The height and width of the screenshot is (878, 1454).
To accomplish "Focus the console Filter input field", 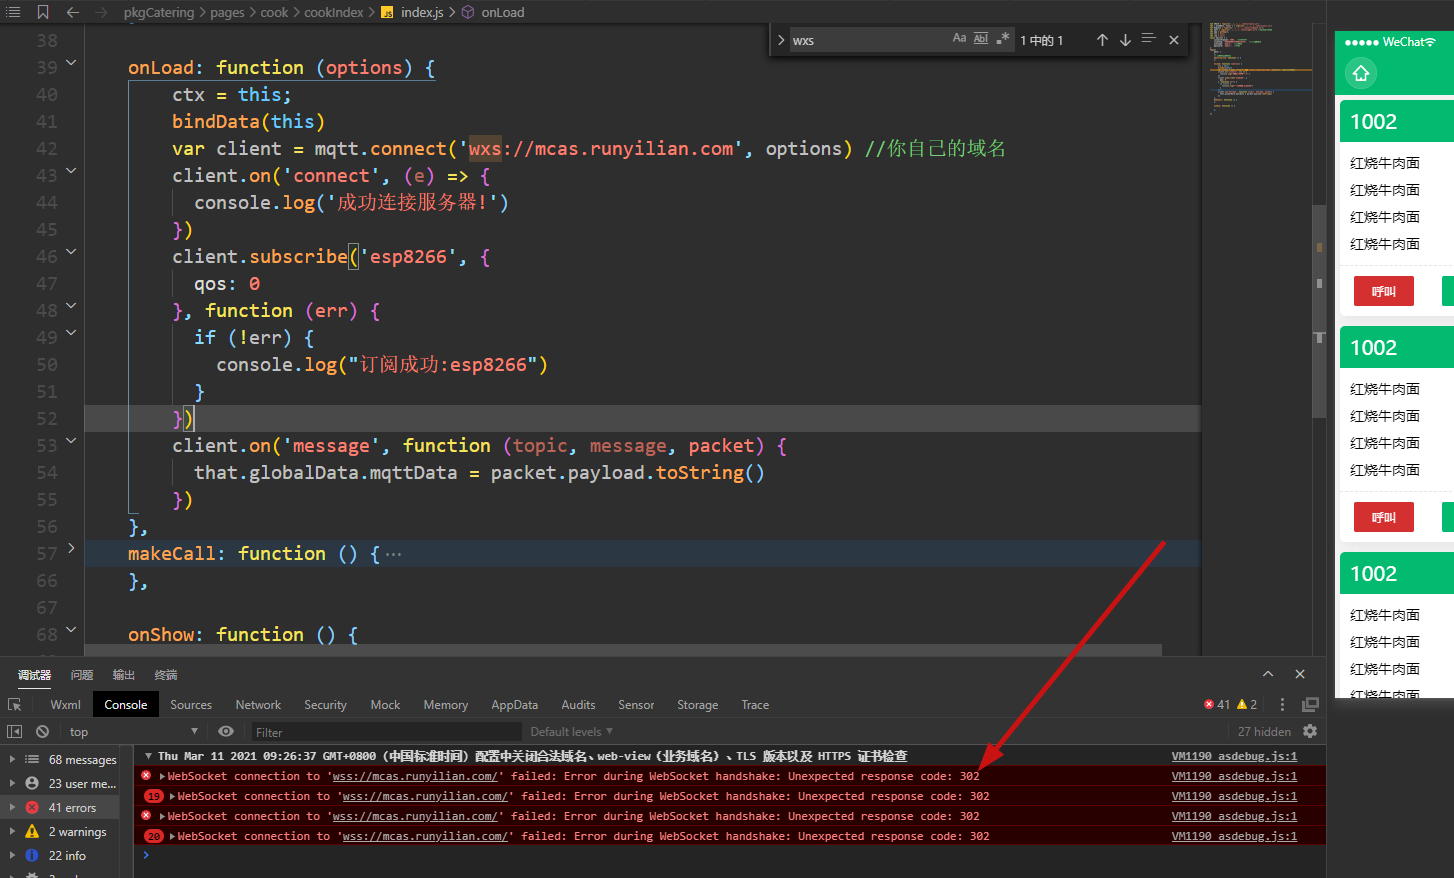I will (386, 732).
